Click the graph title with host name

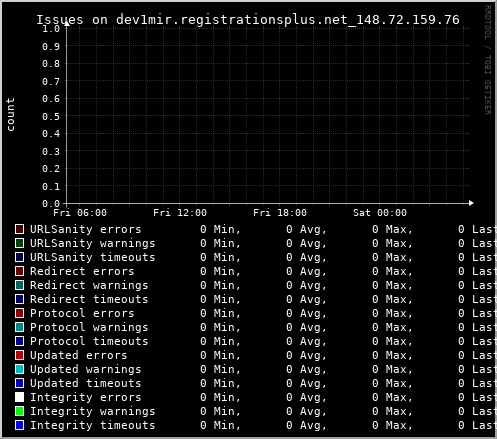[x=248, y=20]
